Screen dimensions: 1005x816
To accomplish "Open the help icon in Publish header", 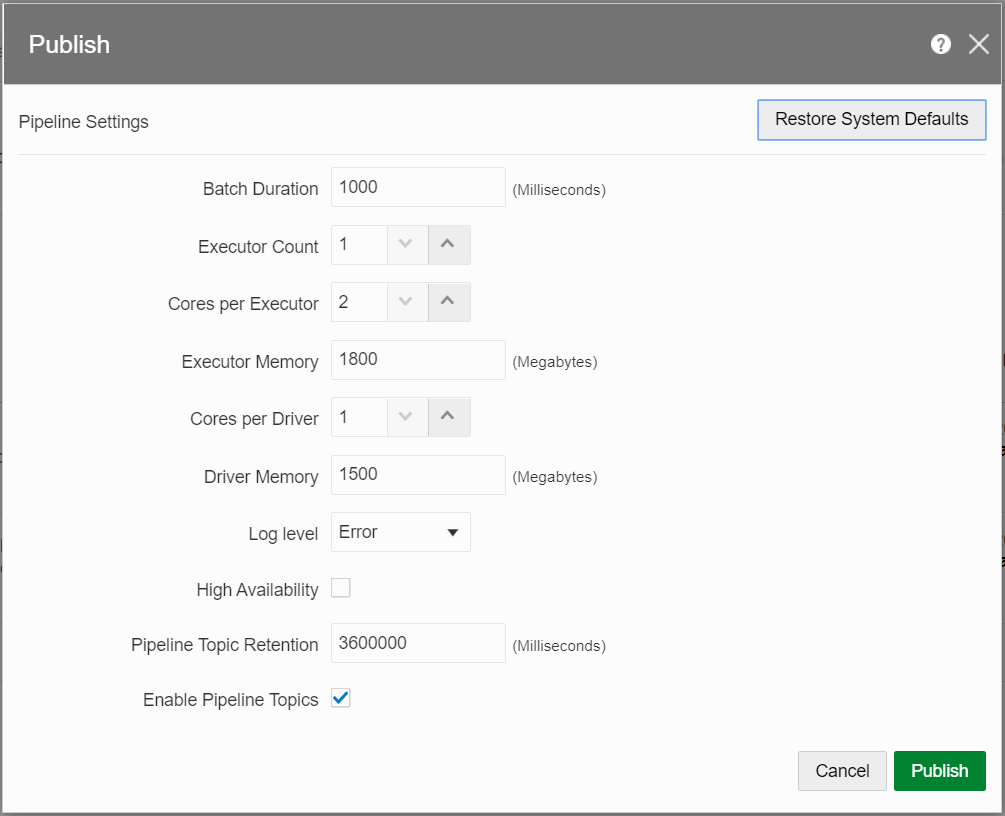I will [x=940, y=44].
